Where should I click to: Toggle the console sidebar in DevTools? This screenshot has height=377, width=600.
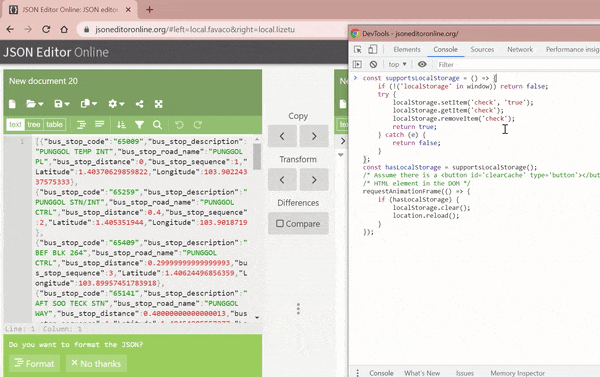357,64
